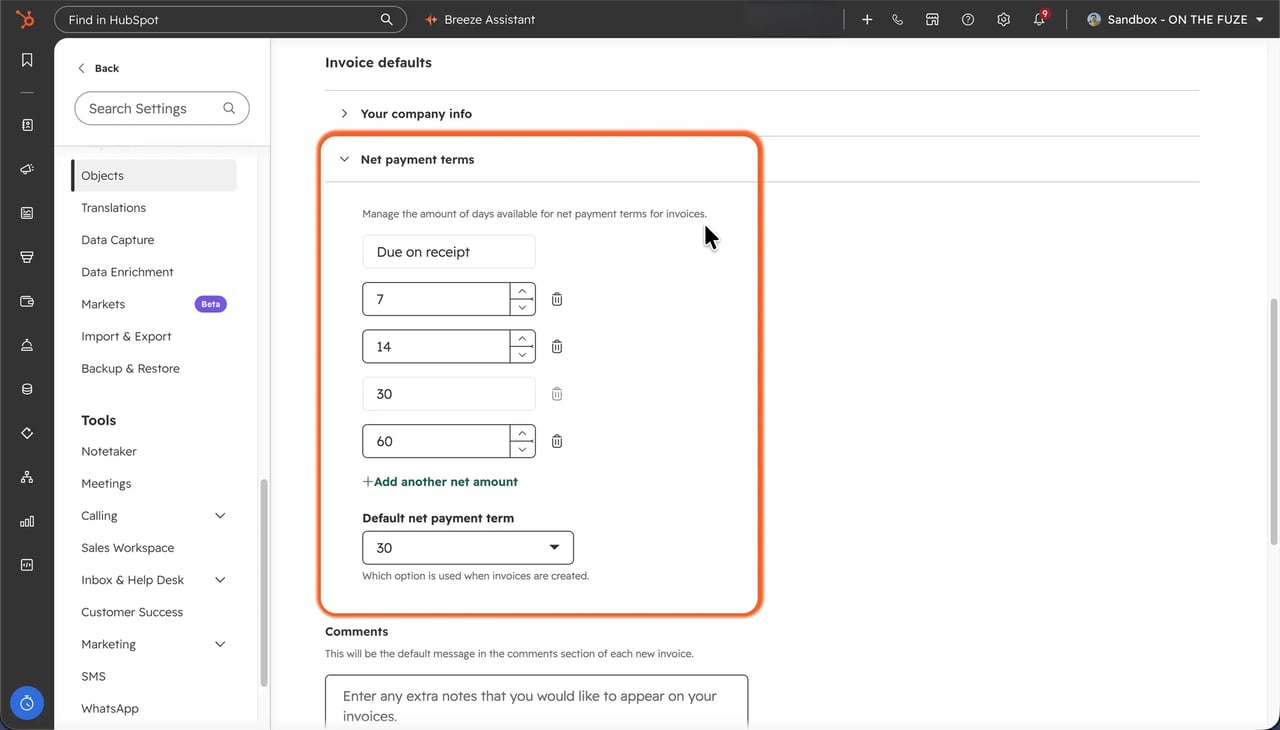Open Content icon in left rail

(x=27, y=213)
